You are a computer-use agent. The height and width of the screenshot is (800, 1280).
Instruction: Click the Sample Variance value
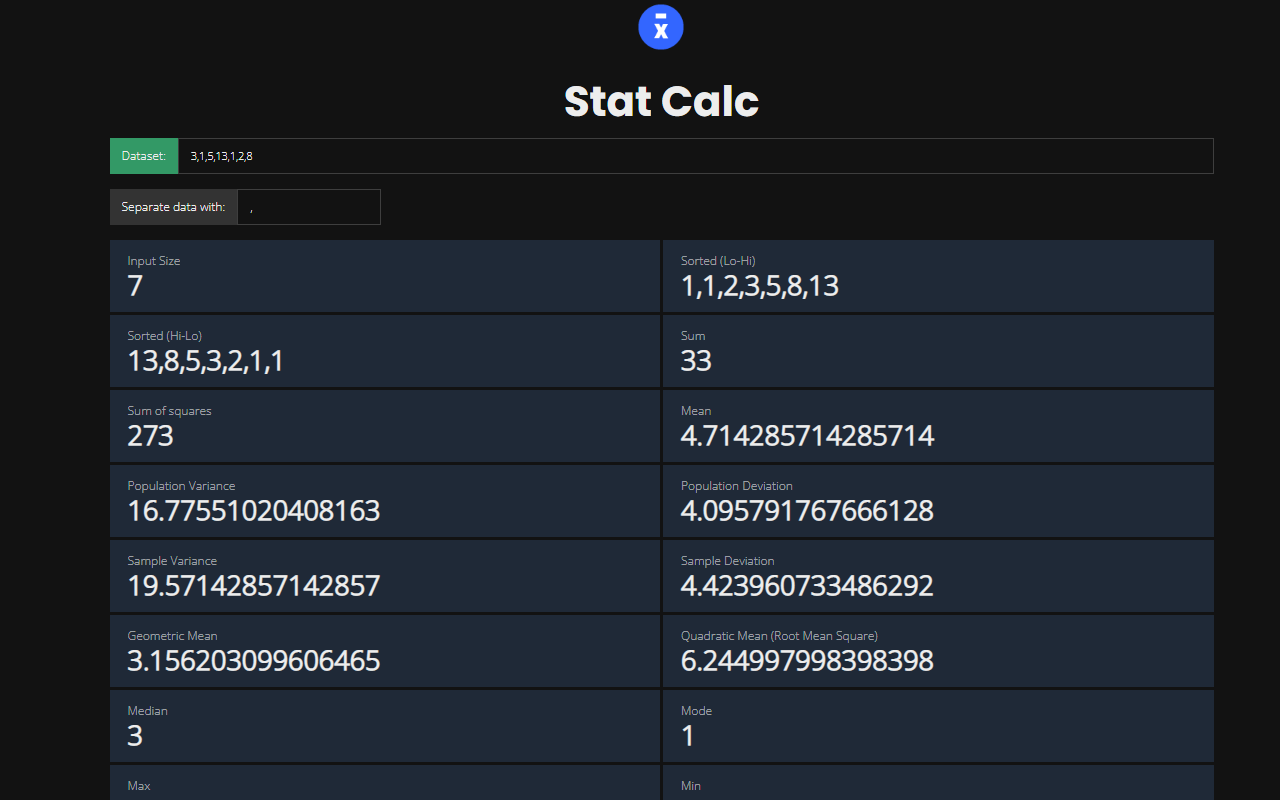(x=254, y=586)
